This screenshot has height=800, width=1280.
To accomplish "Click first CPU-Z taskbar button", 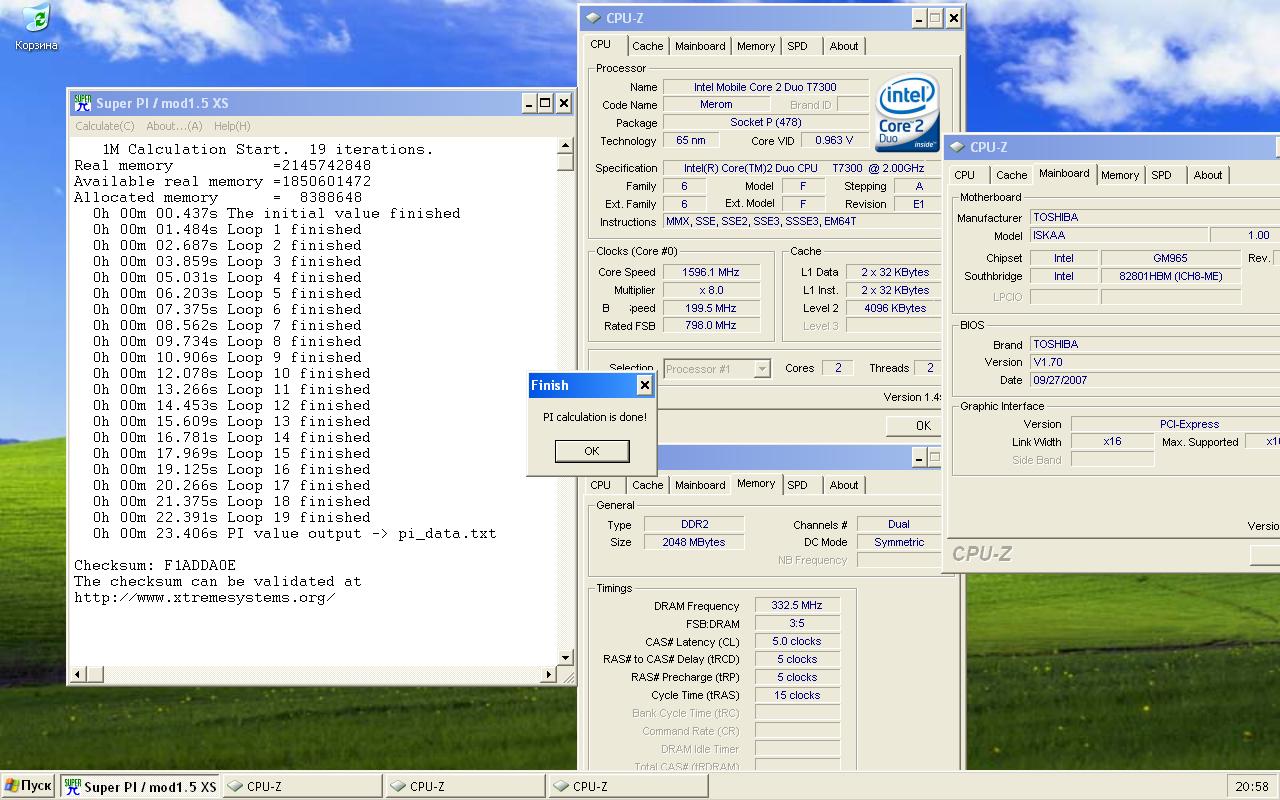I will pyautogui.click(x=302, y=787).
